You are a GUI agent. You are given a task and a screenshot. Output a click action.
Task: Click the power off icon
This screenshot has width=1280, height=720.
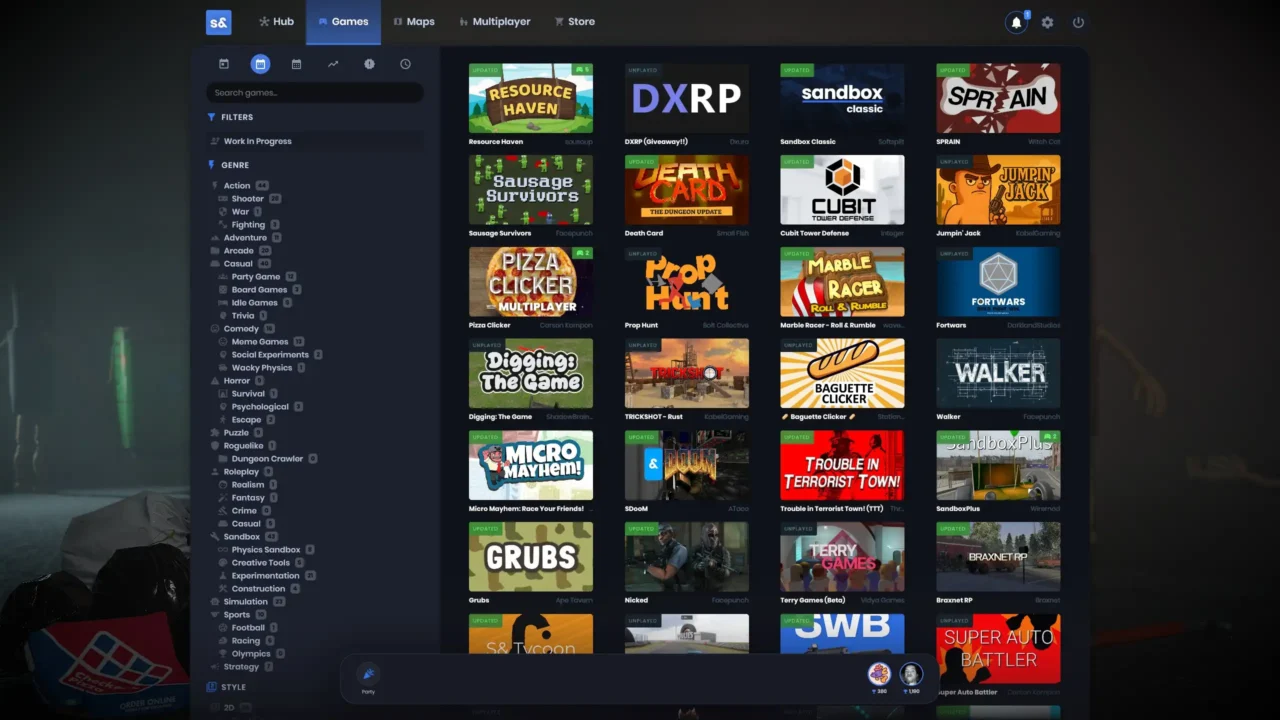[1078, 22]
